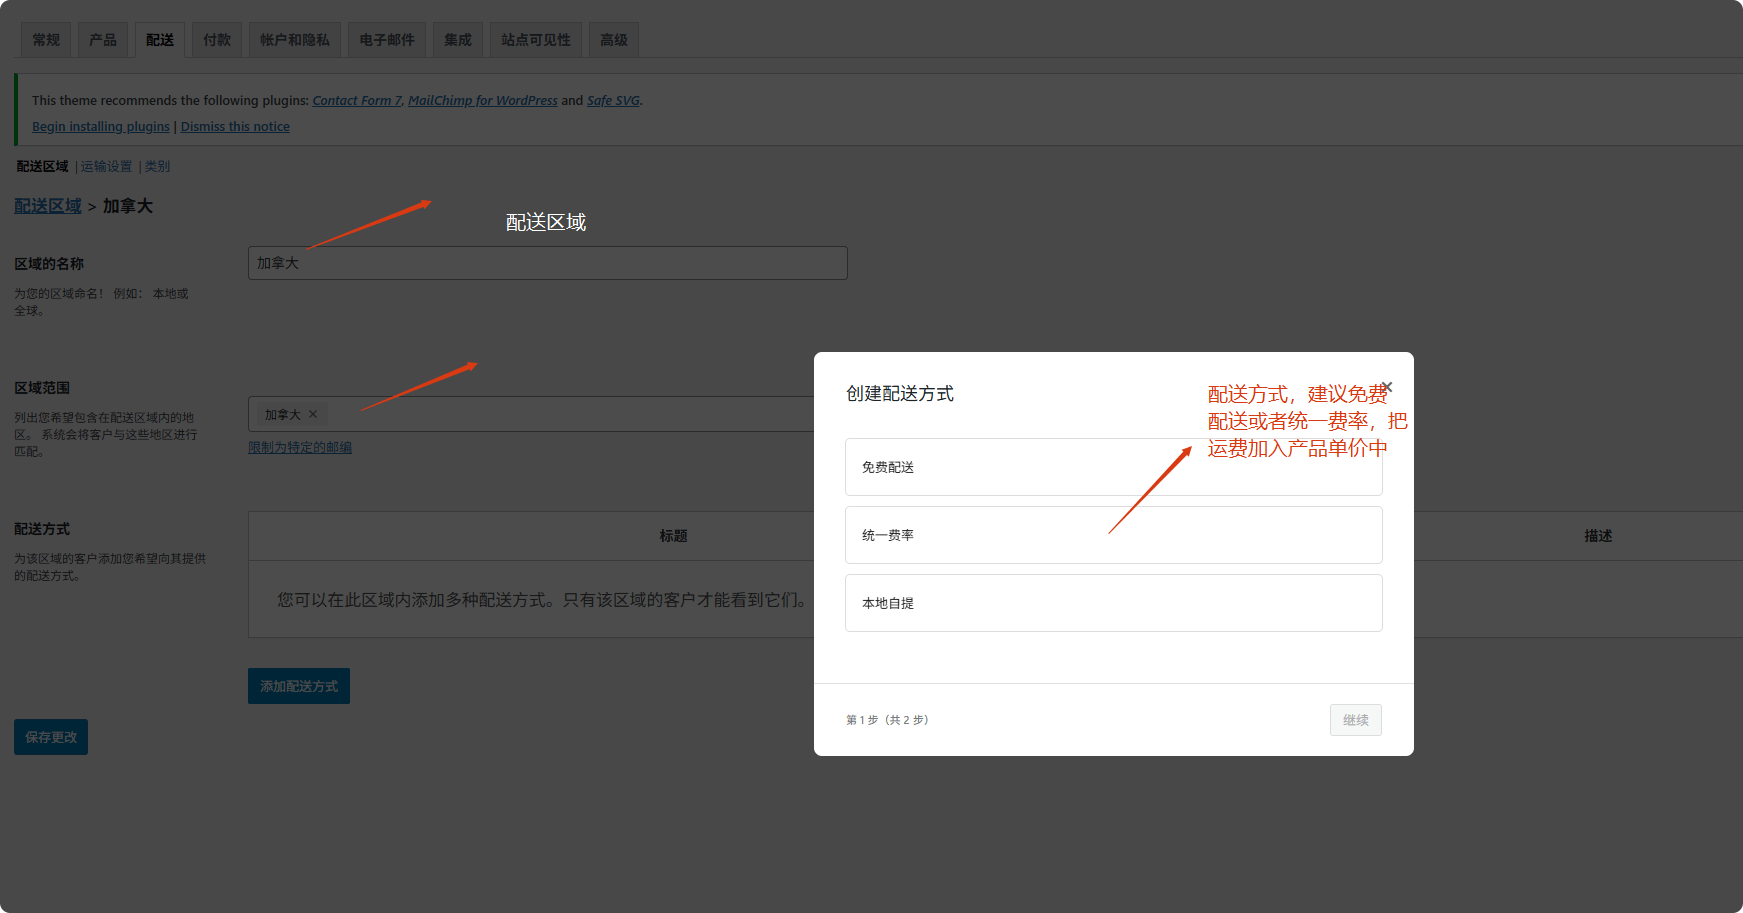Choose the 统一费率 shipping method
Image resolution: width=1743 pixels, height=913 pixels.
[x=1113, y=535]
